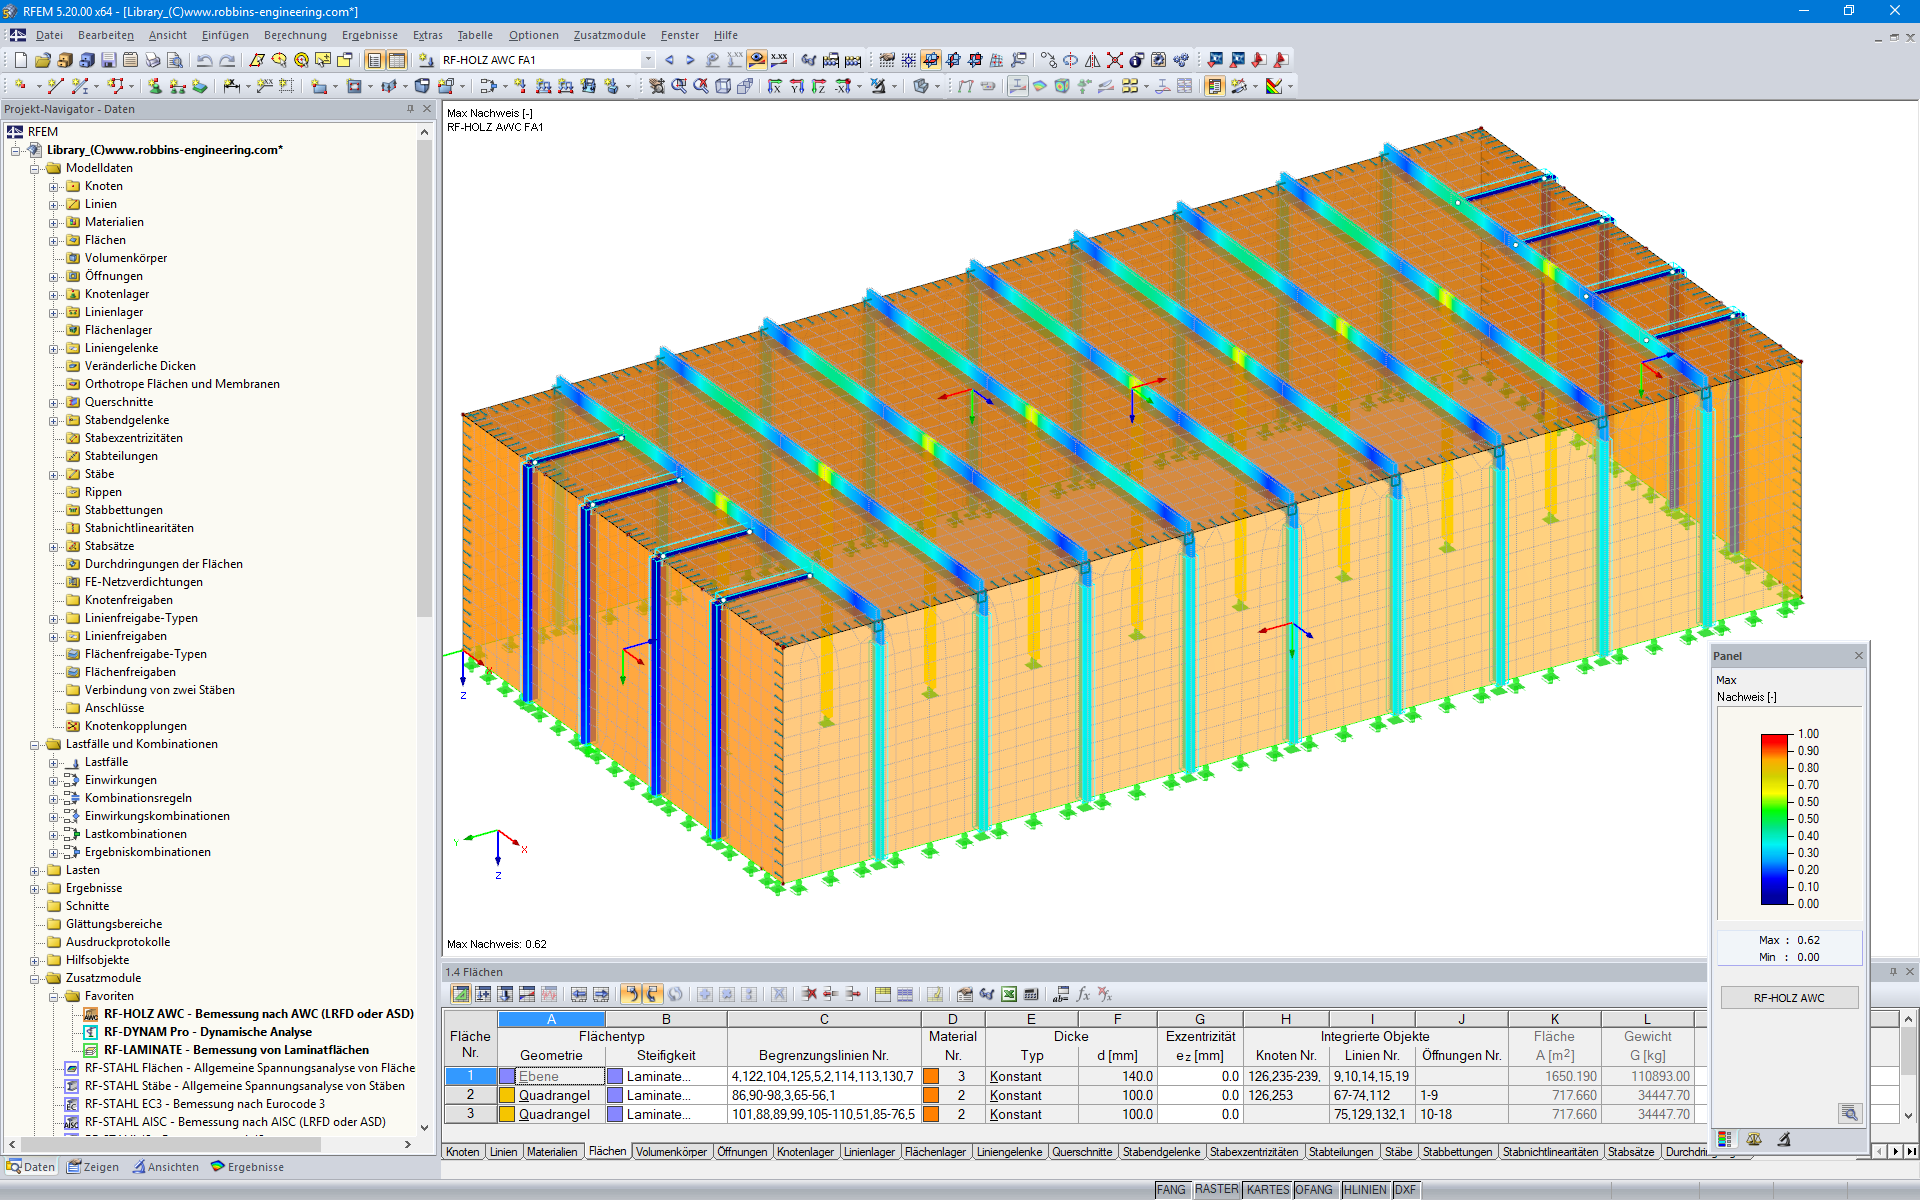1920x1200 pixels.
Task: Switch to the Querschnitte table tab
Action: point(1081,1152)
